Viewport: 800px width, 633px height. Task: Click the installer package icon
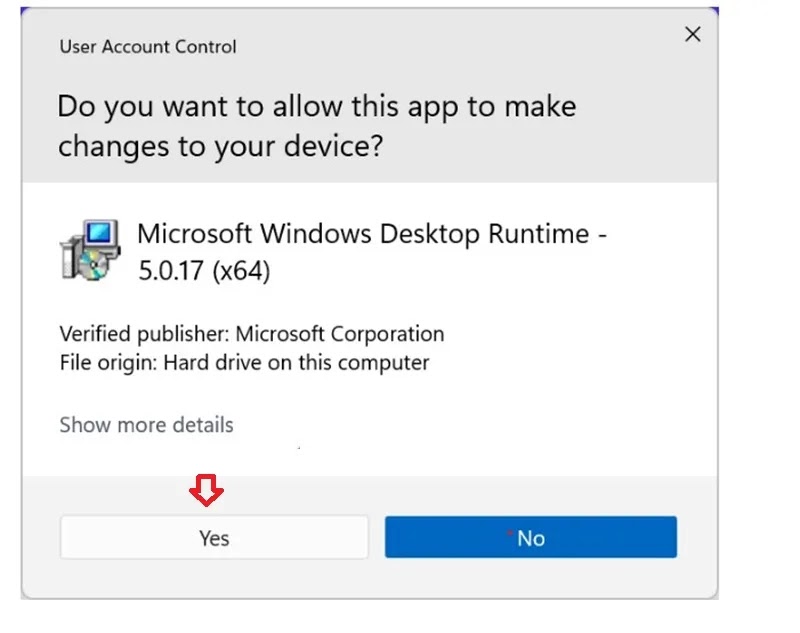tap(90, 250)
